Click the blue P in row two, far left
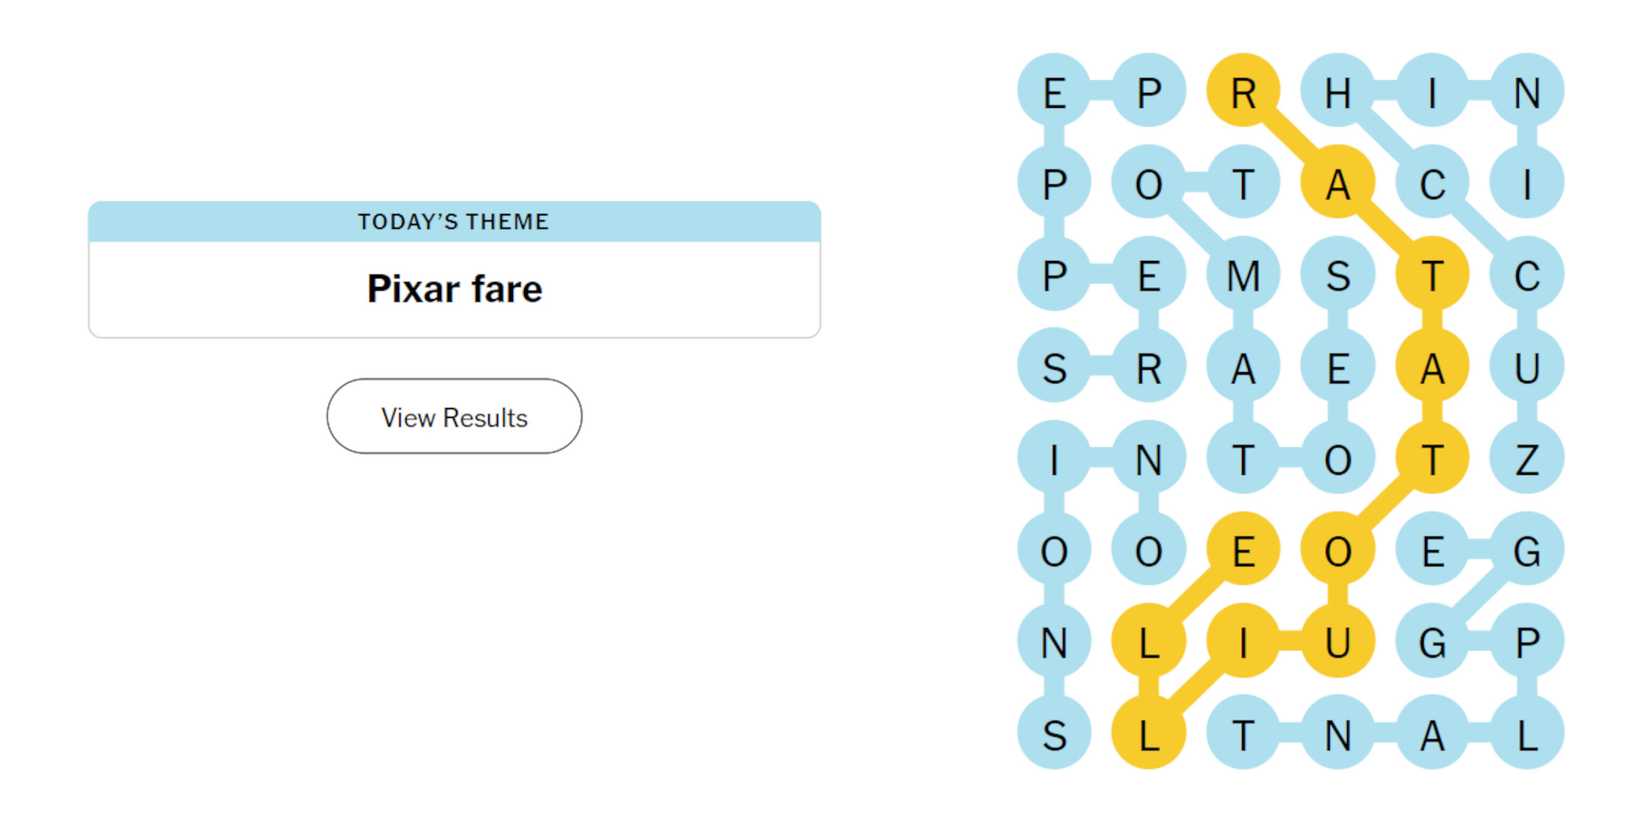 [1053, 182]
